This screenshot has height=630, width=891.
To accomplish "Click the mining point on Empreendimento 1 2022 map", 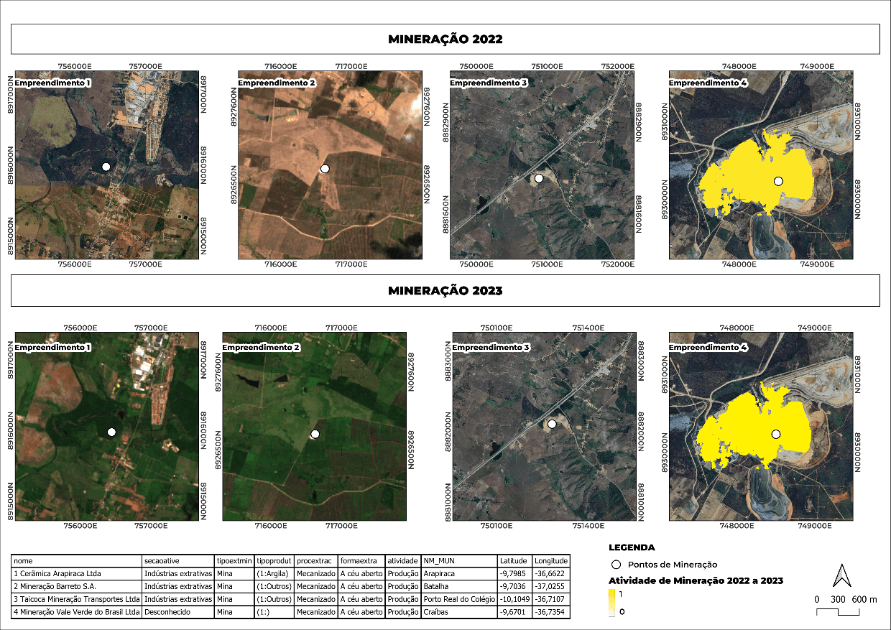I will (x=106, y=167).
